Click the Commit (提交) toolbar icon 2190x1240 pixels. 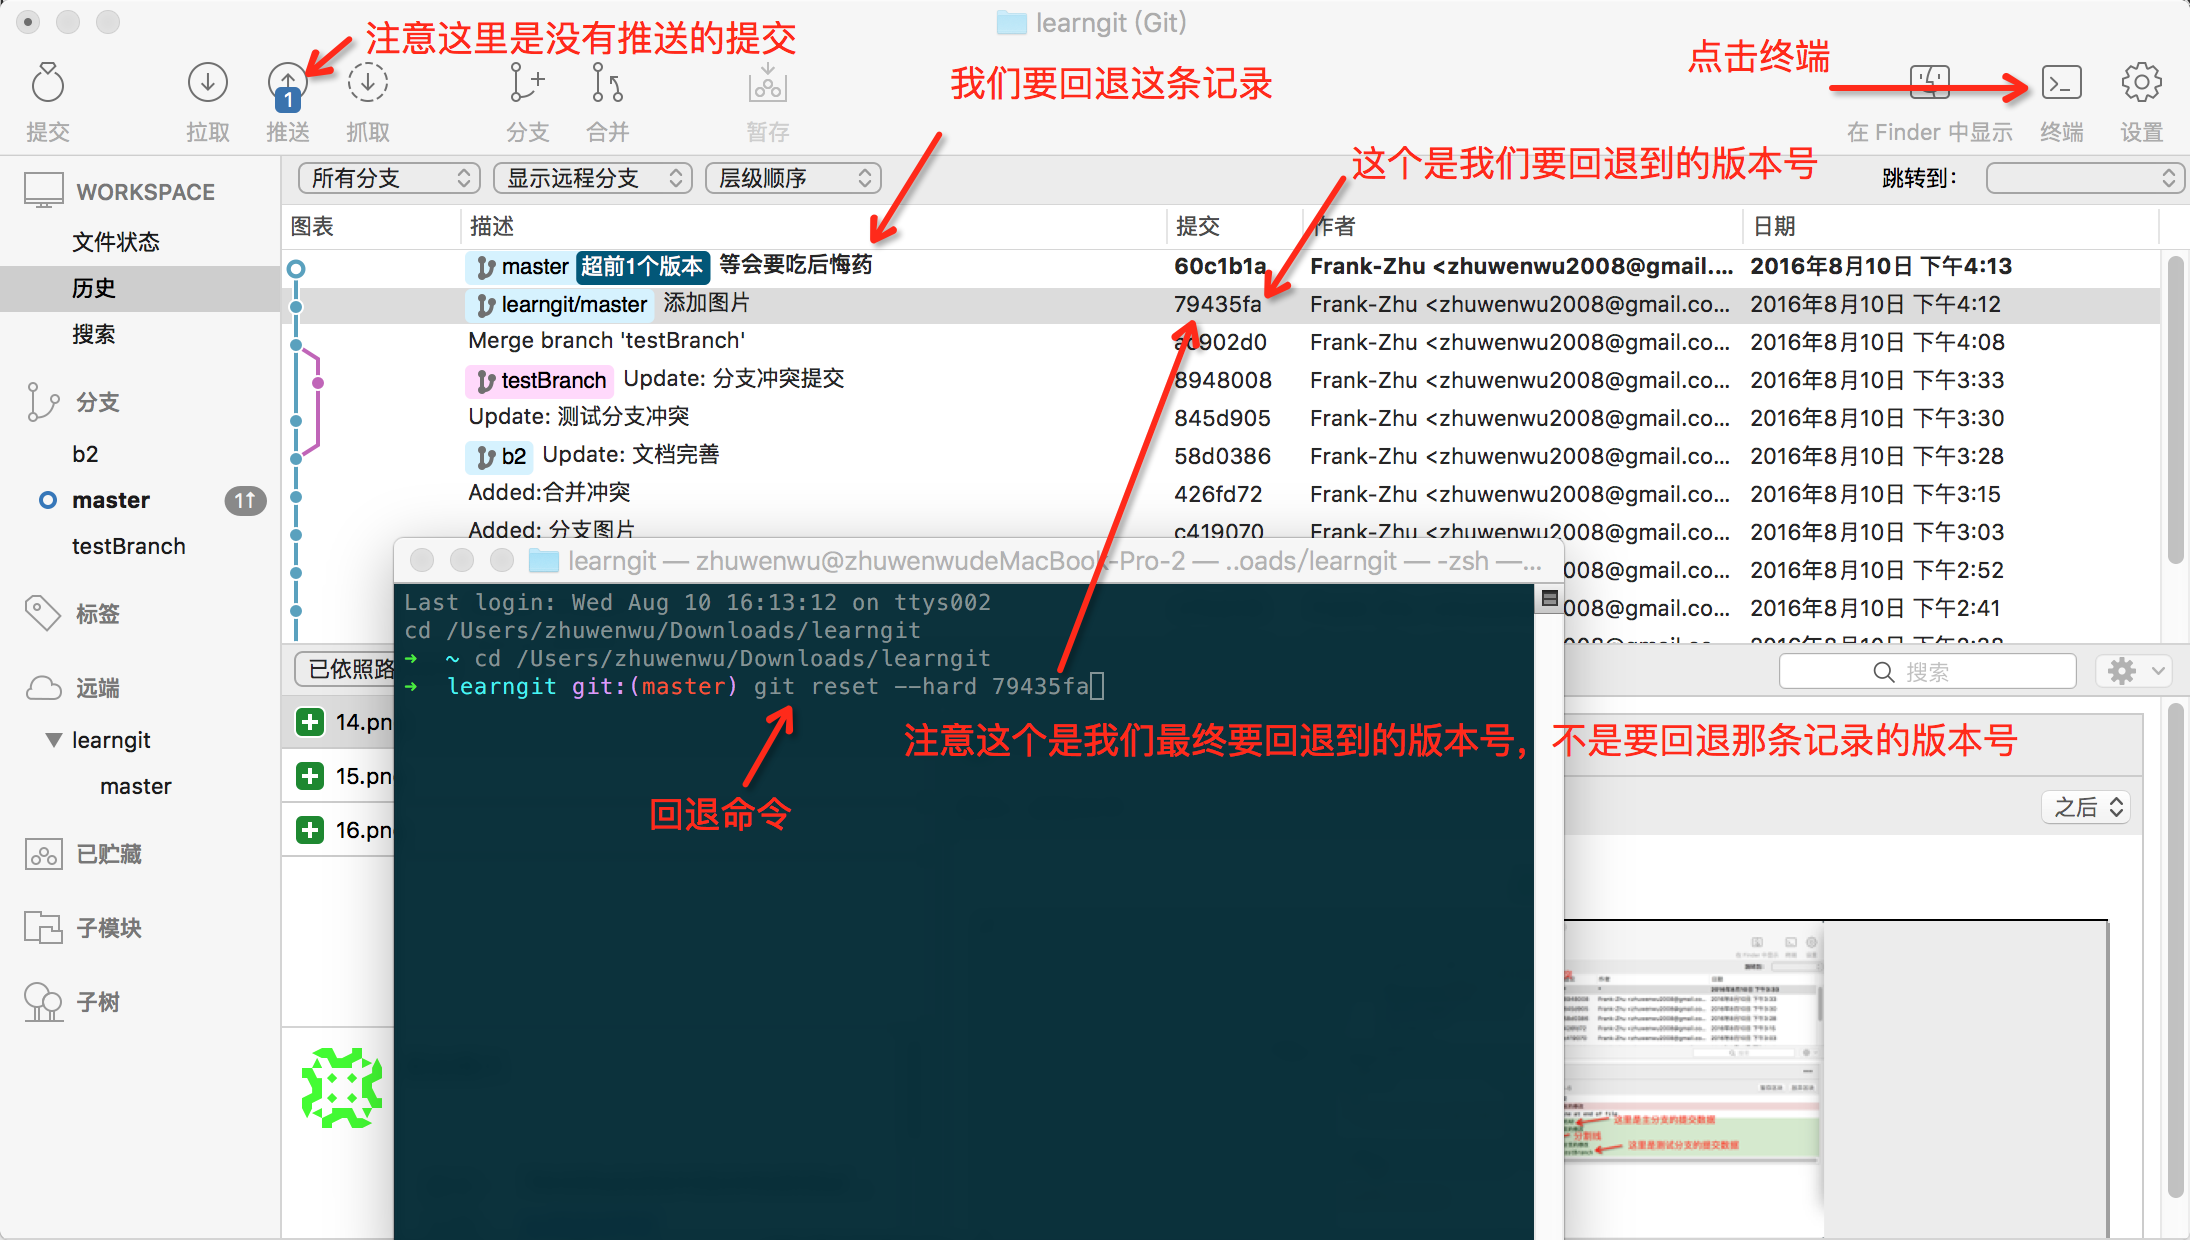[47, 84]
